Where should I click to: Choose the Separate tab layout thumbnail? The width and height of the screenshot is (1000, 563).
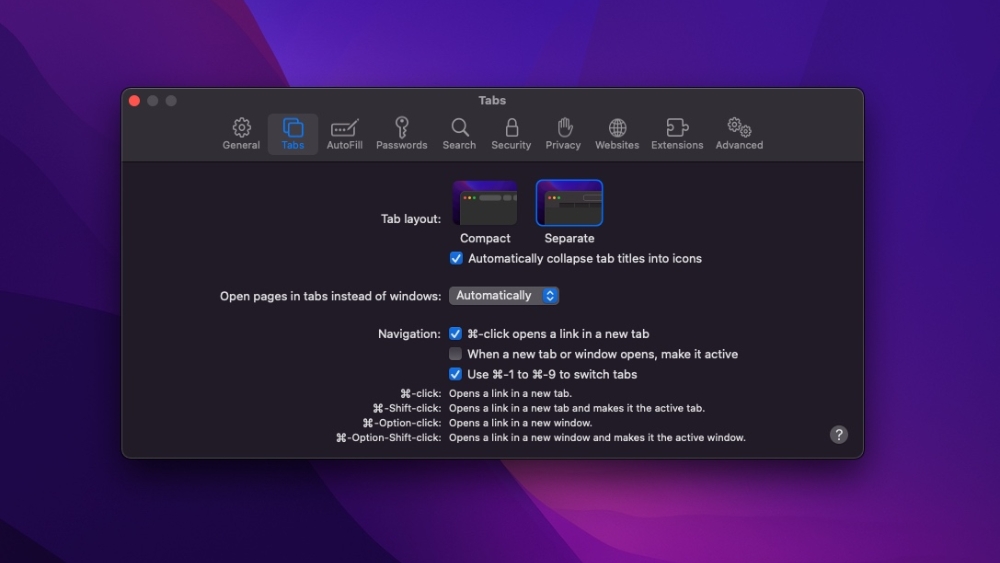[x=570, y=203]
